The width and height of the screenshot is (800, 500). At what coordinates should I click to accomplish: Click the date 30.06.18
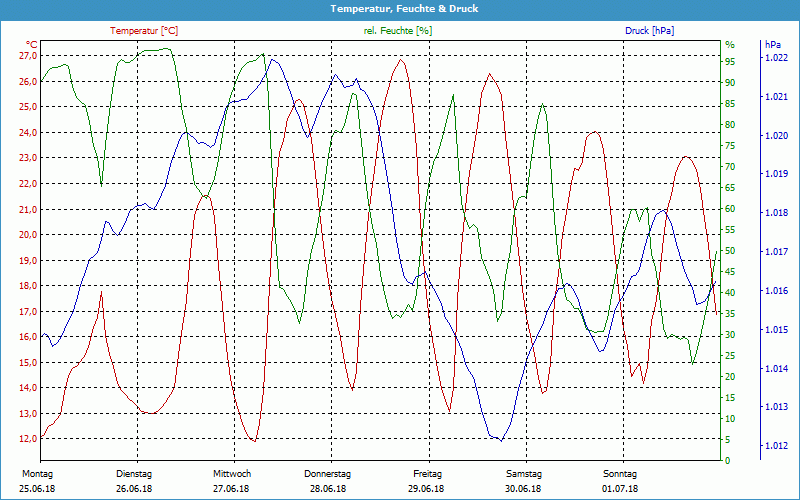[523, 489]
